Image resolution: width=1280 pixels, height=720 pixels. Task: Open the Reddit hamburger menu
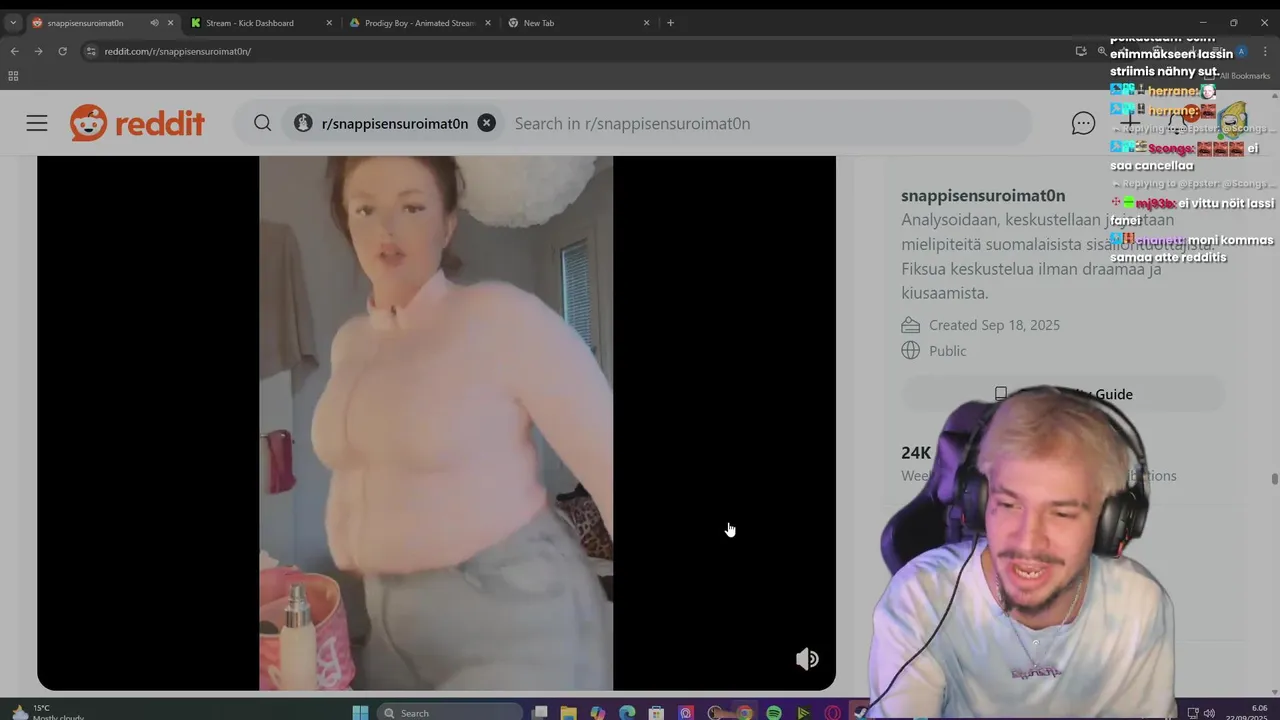point(37,123)
